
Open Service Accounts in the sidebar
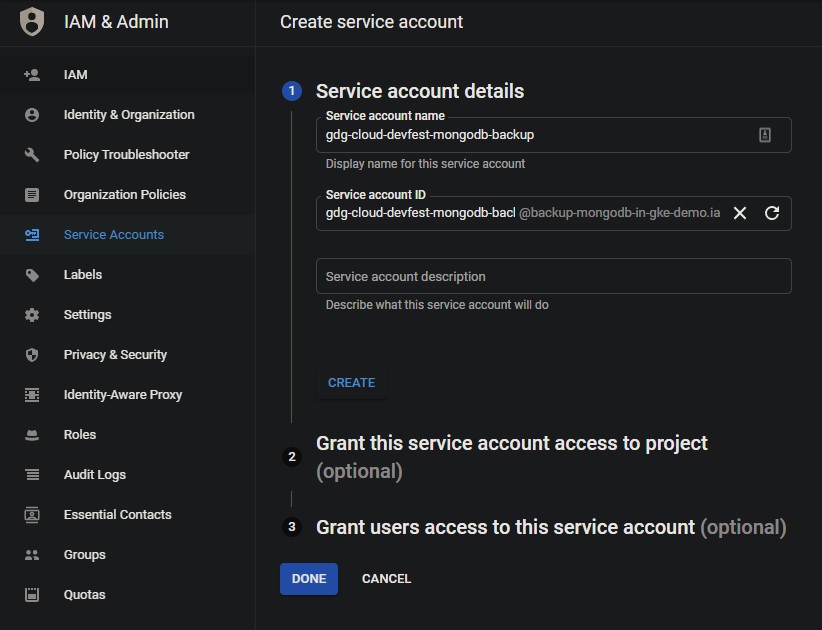click(x=113, y=235)
